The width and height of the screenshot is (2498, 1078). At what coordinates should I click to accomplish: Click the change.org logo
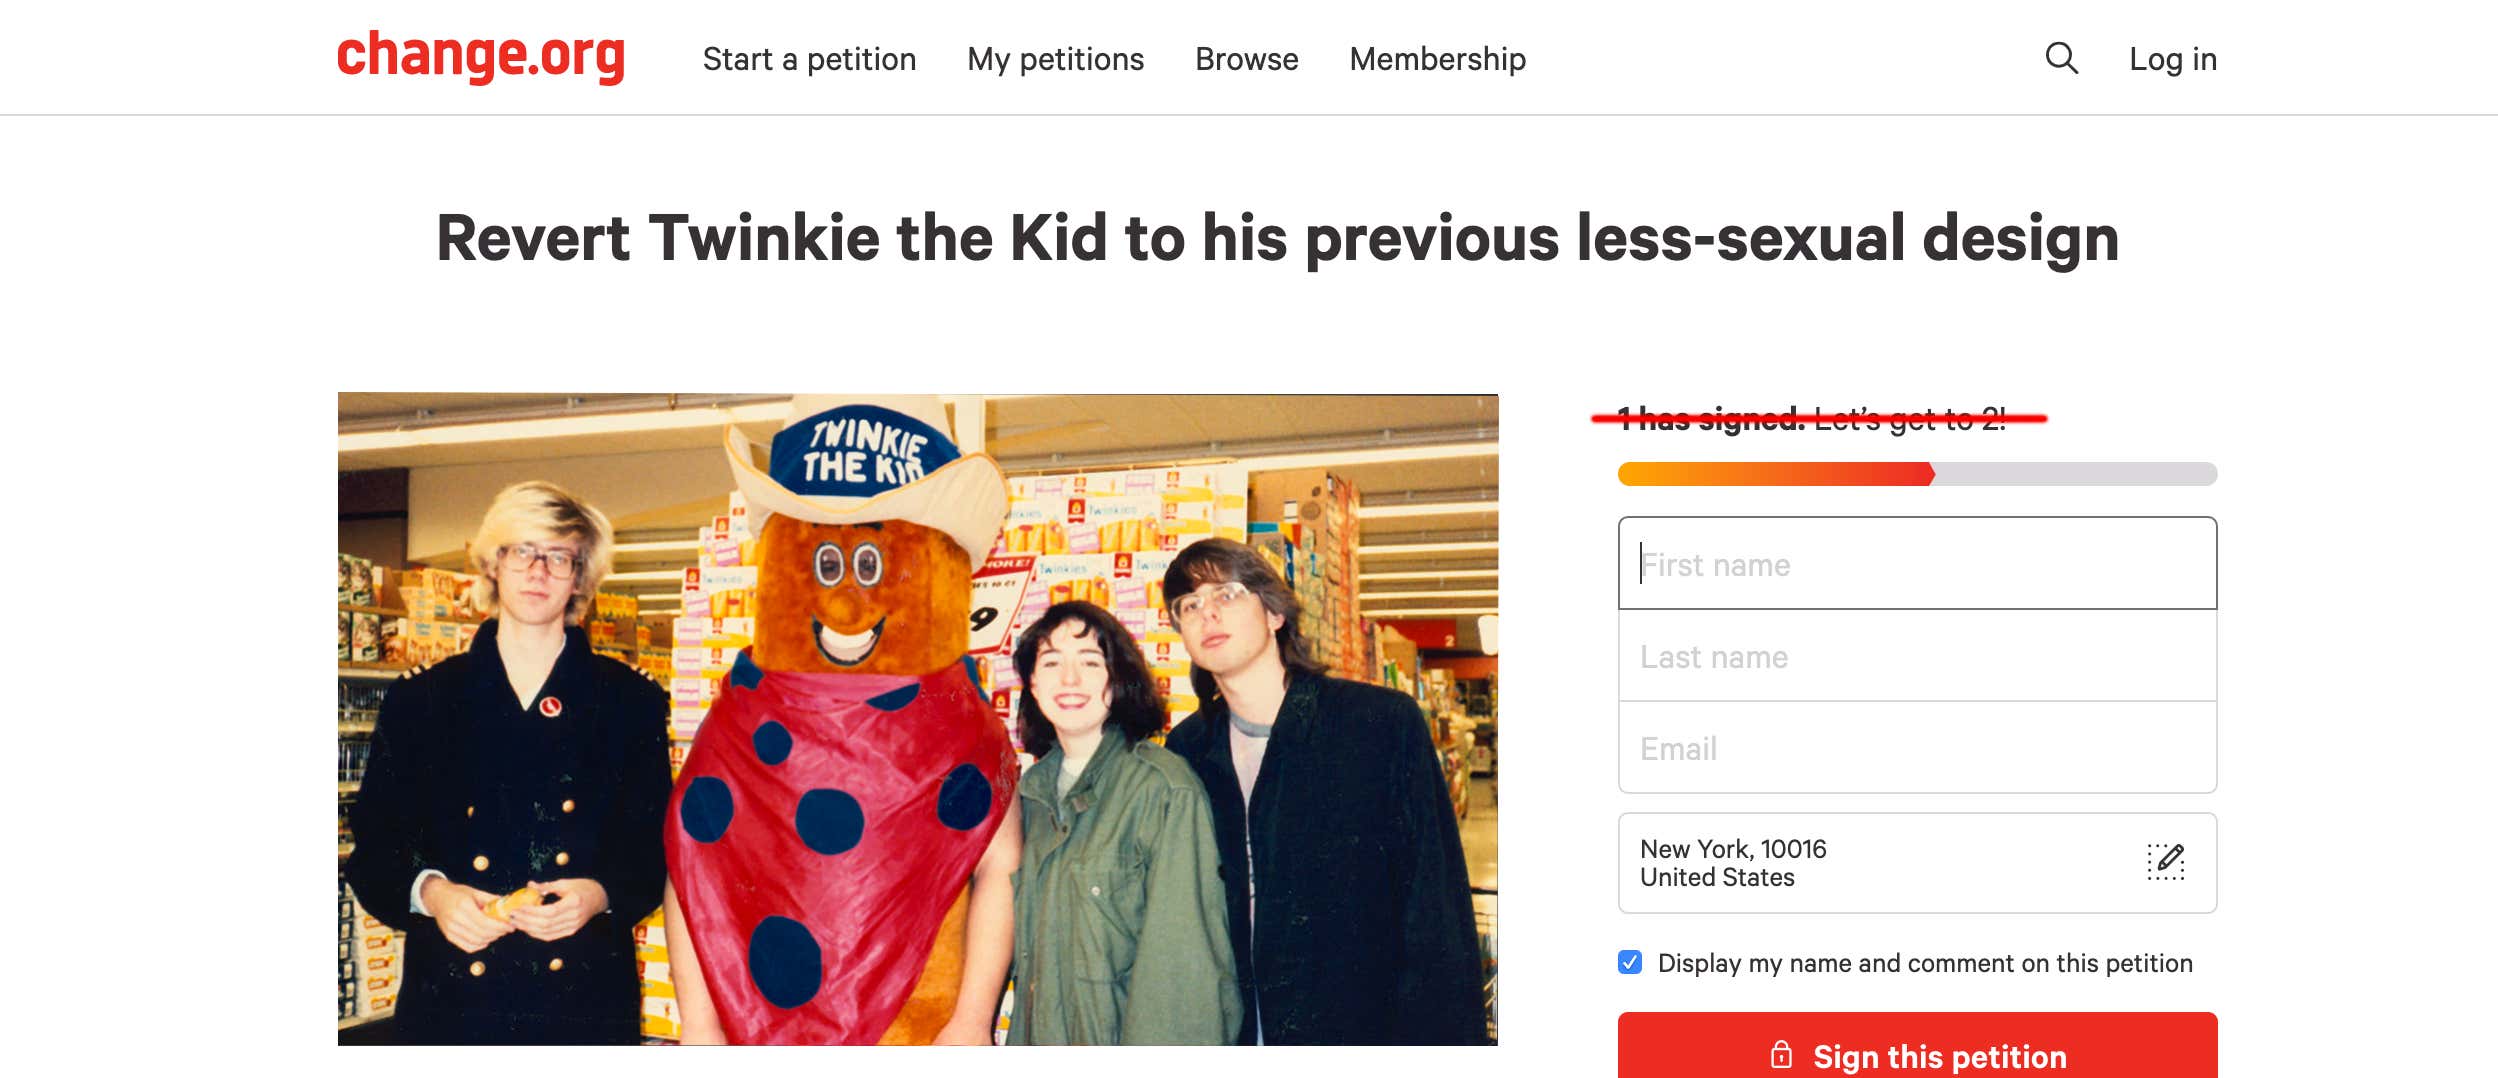pos(481,56)
